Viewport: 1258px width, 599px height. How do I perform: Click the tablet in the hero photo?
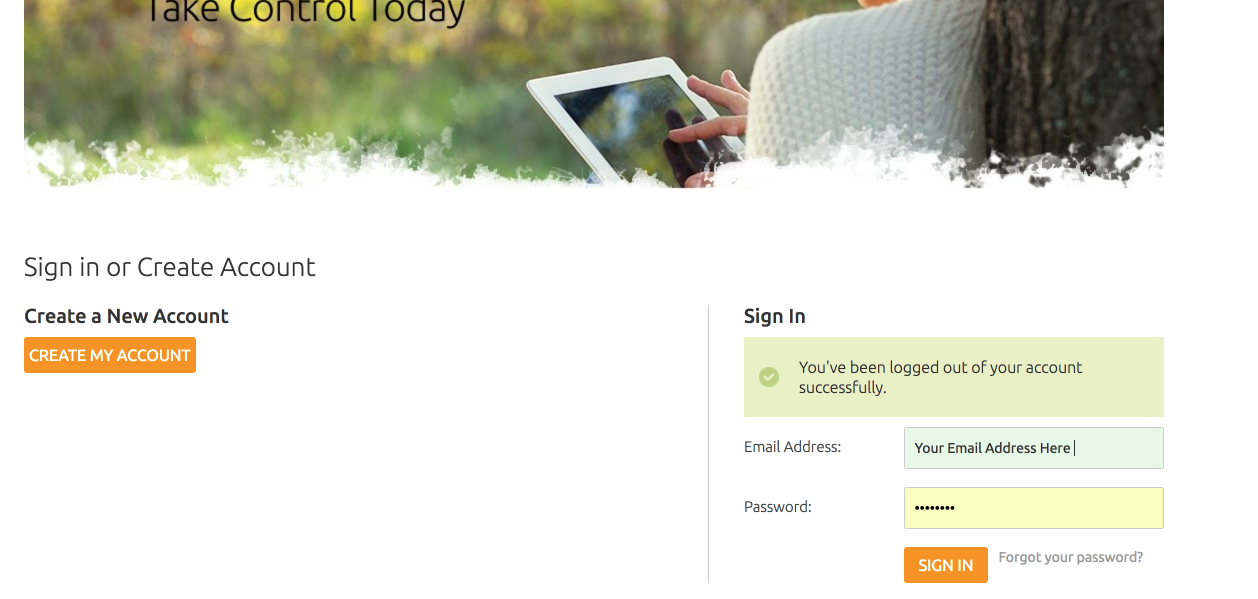click(x=635, y=120)
